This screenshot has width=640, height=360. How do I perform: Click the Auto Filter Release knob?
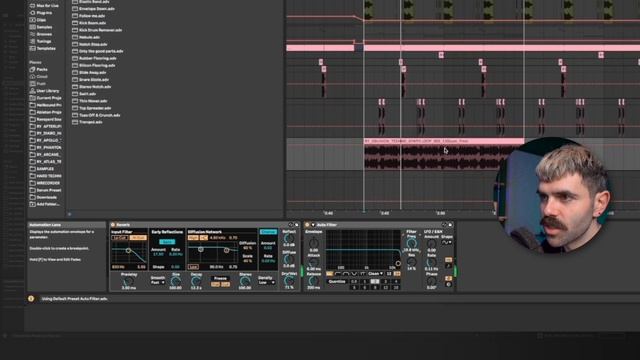313,280
